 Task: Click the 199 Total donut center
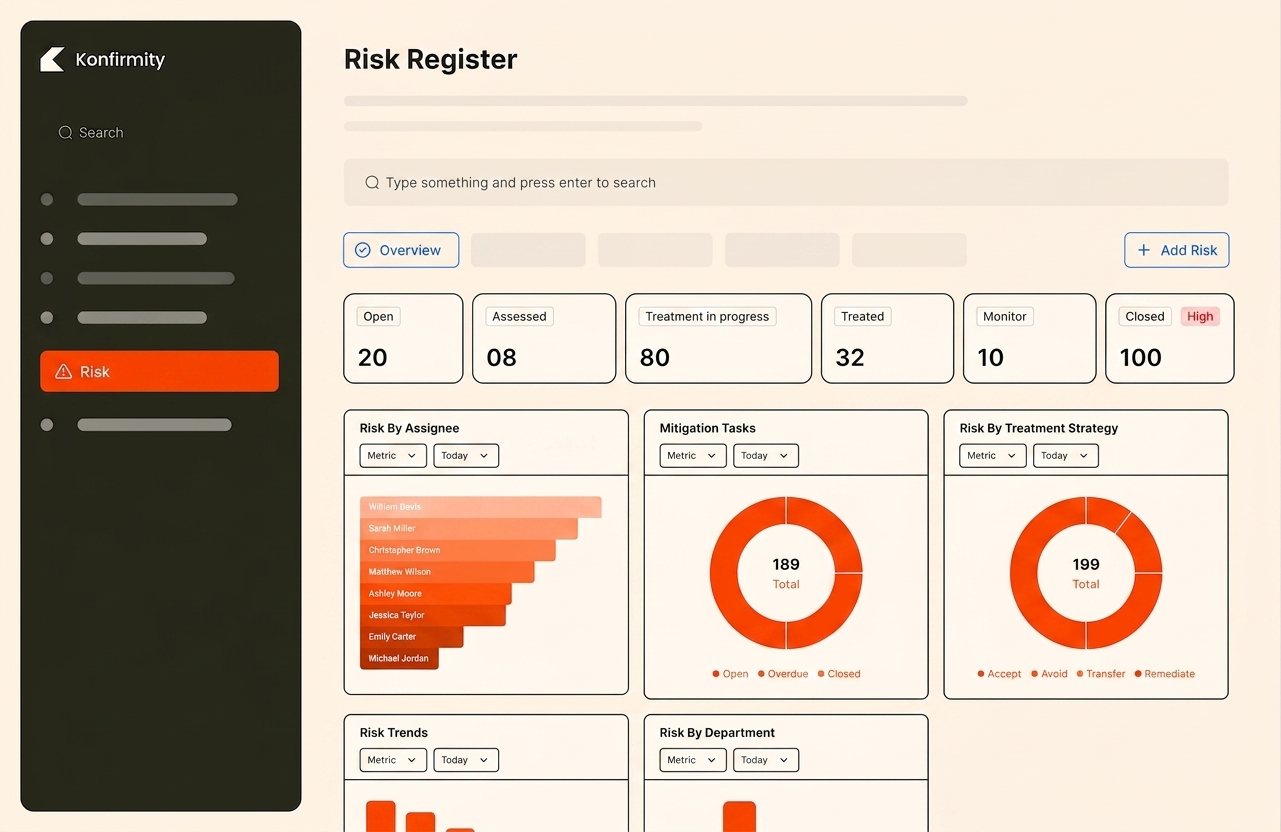1086,573
